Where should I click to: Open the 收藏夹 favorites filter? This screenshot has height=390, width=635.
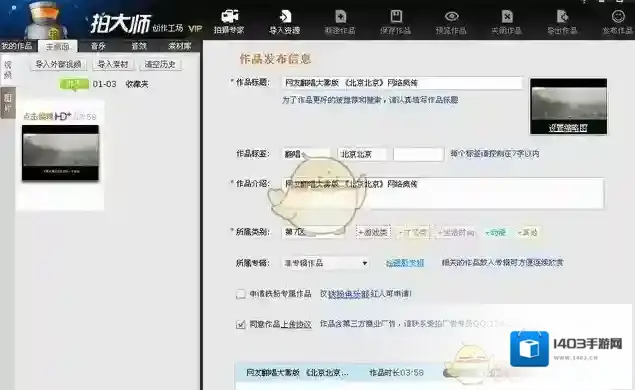tap(137, 84)
